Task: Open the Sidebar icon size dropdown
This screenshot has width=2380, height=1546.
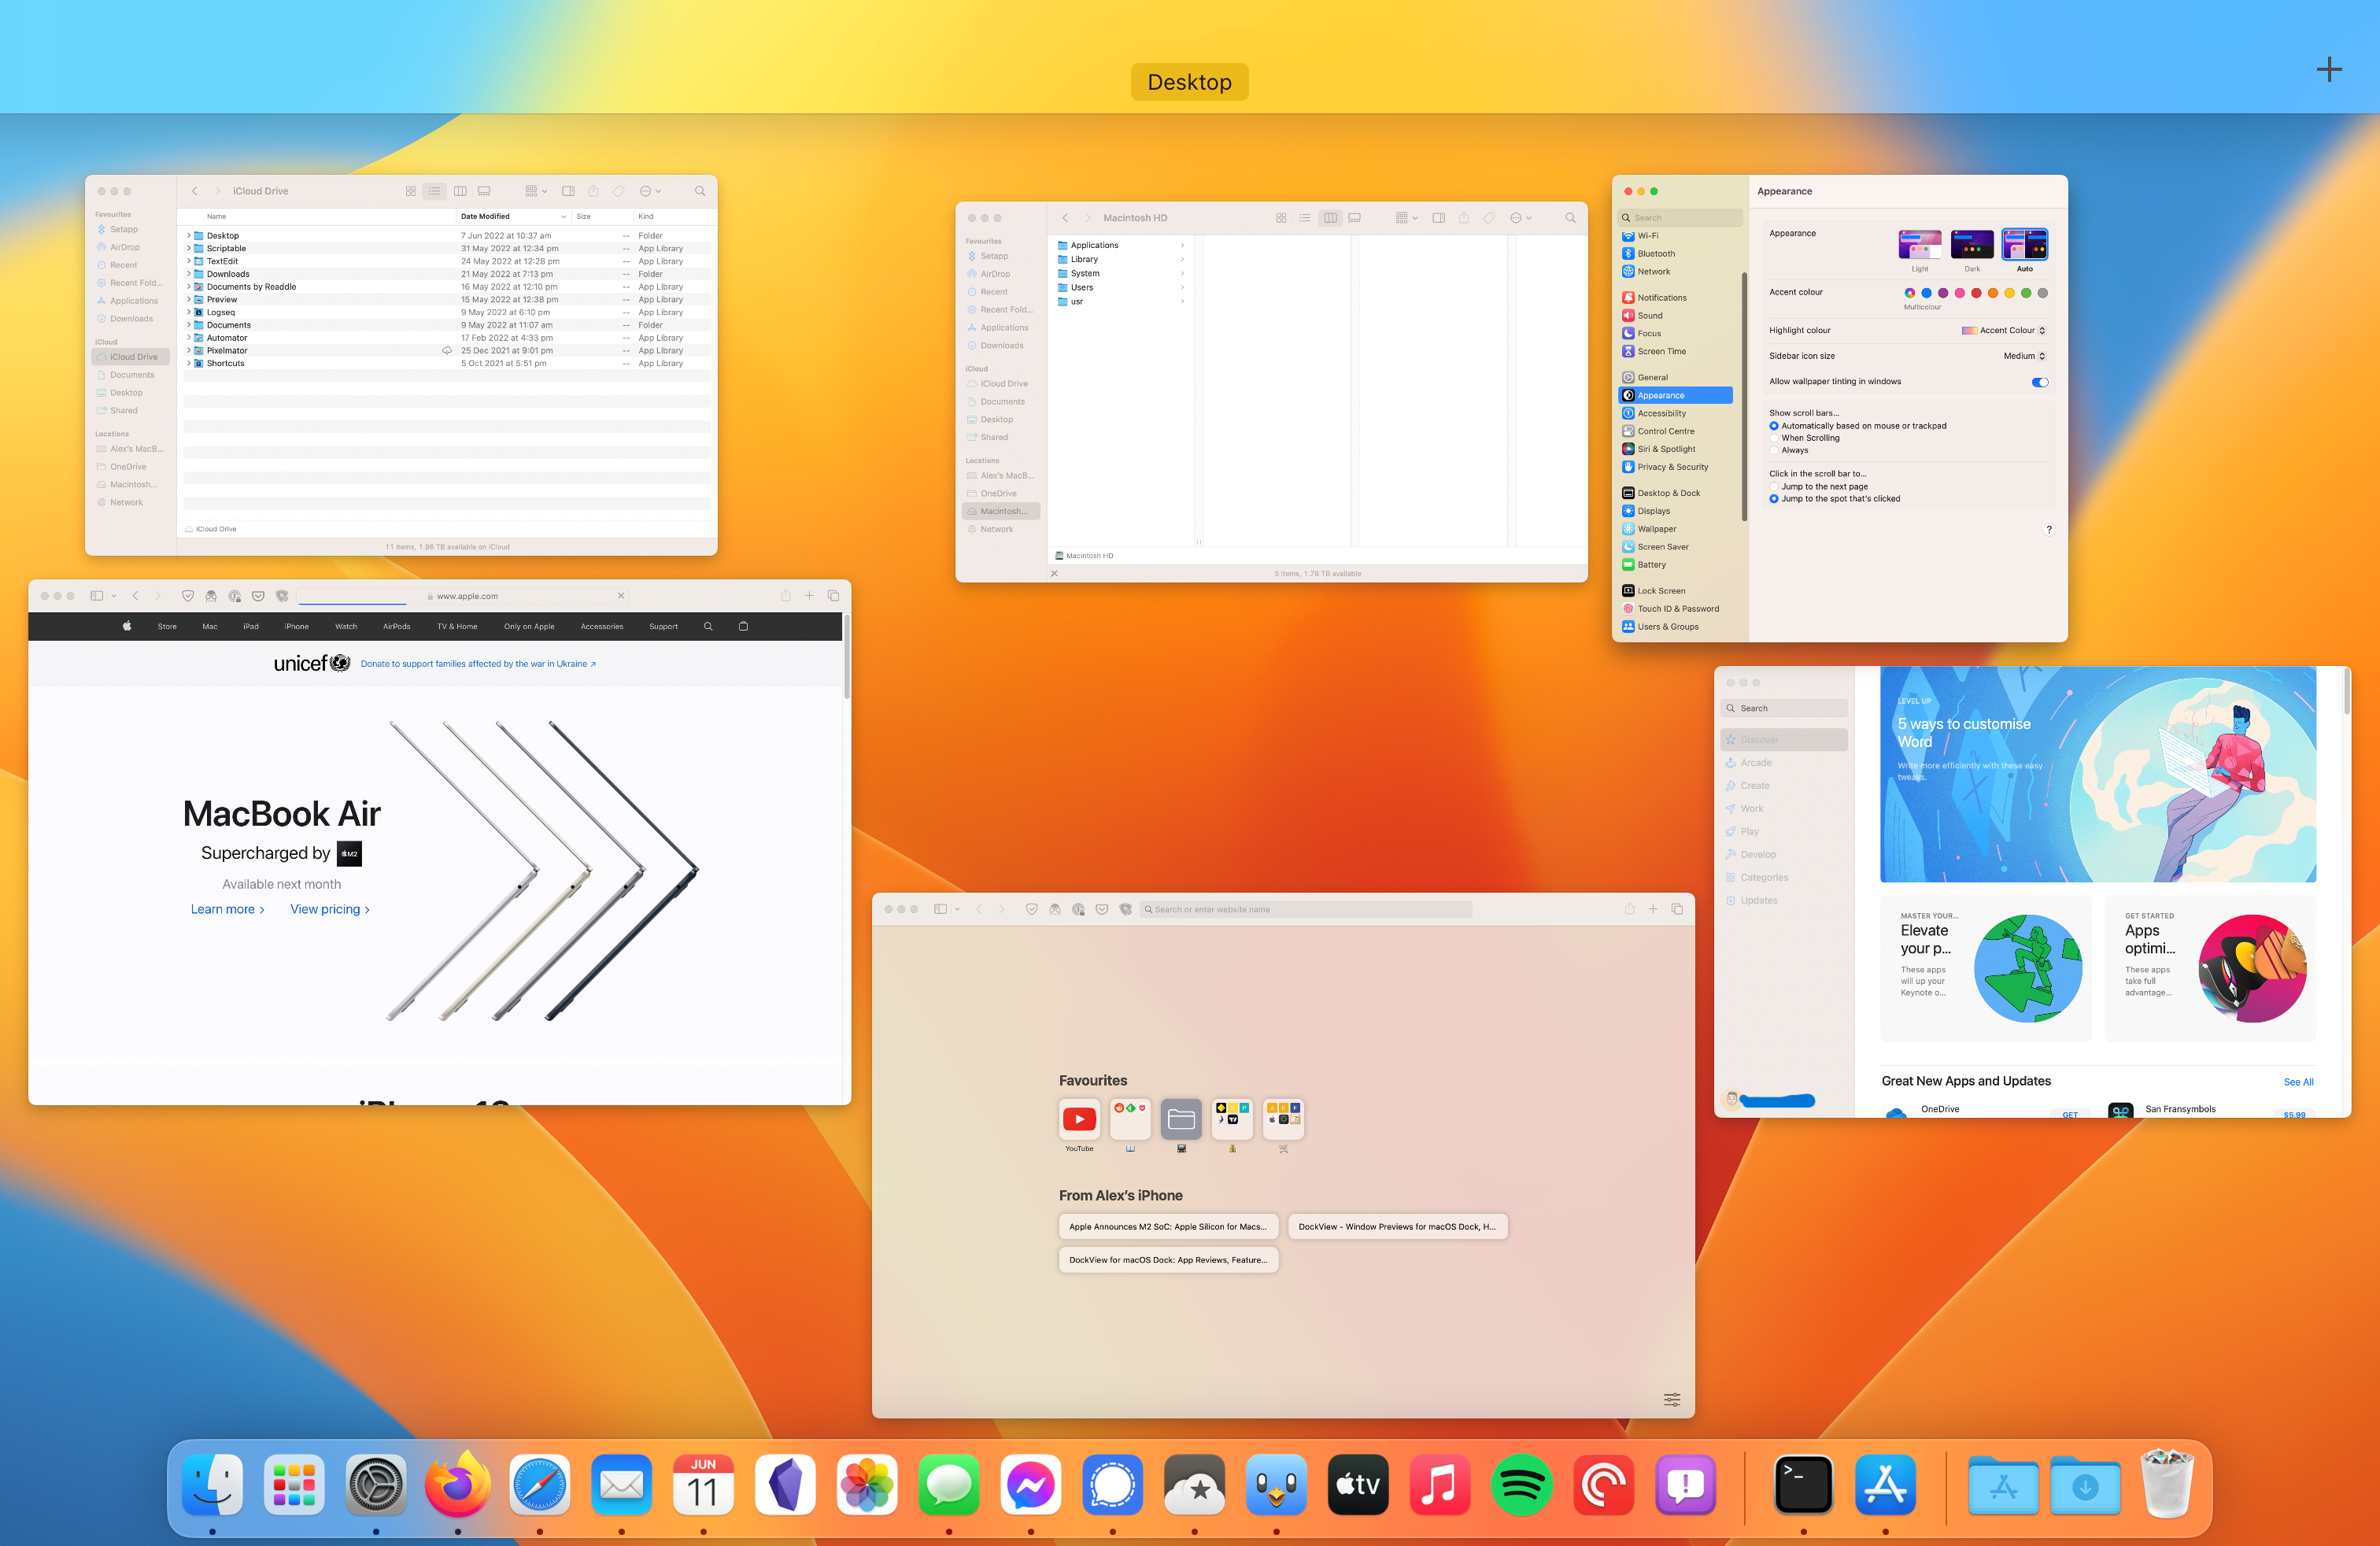Action: pyautogui.click(x=2023, y=355)
